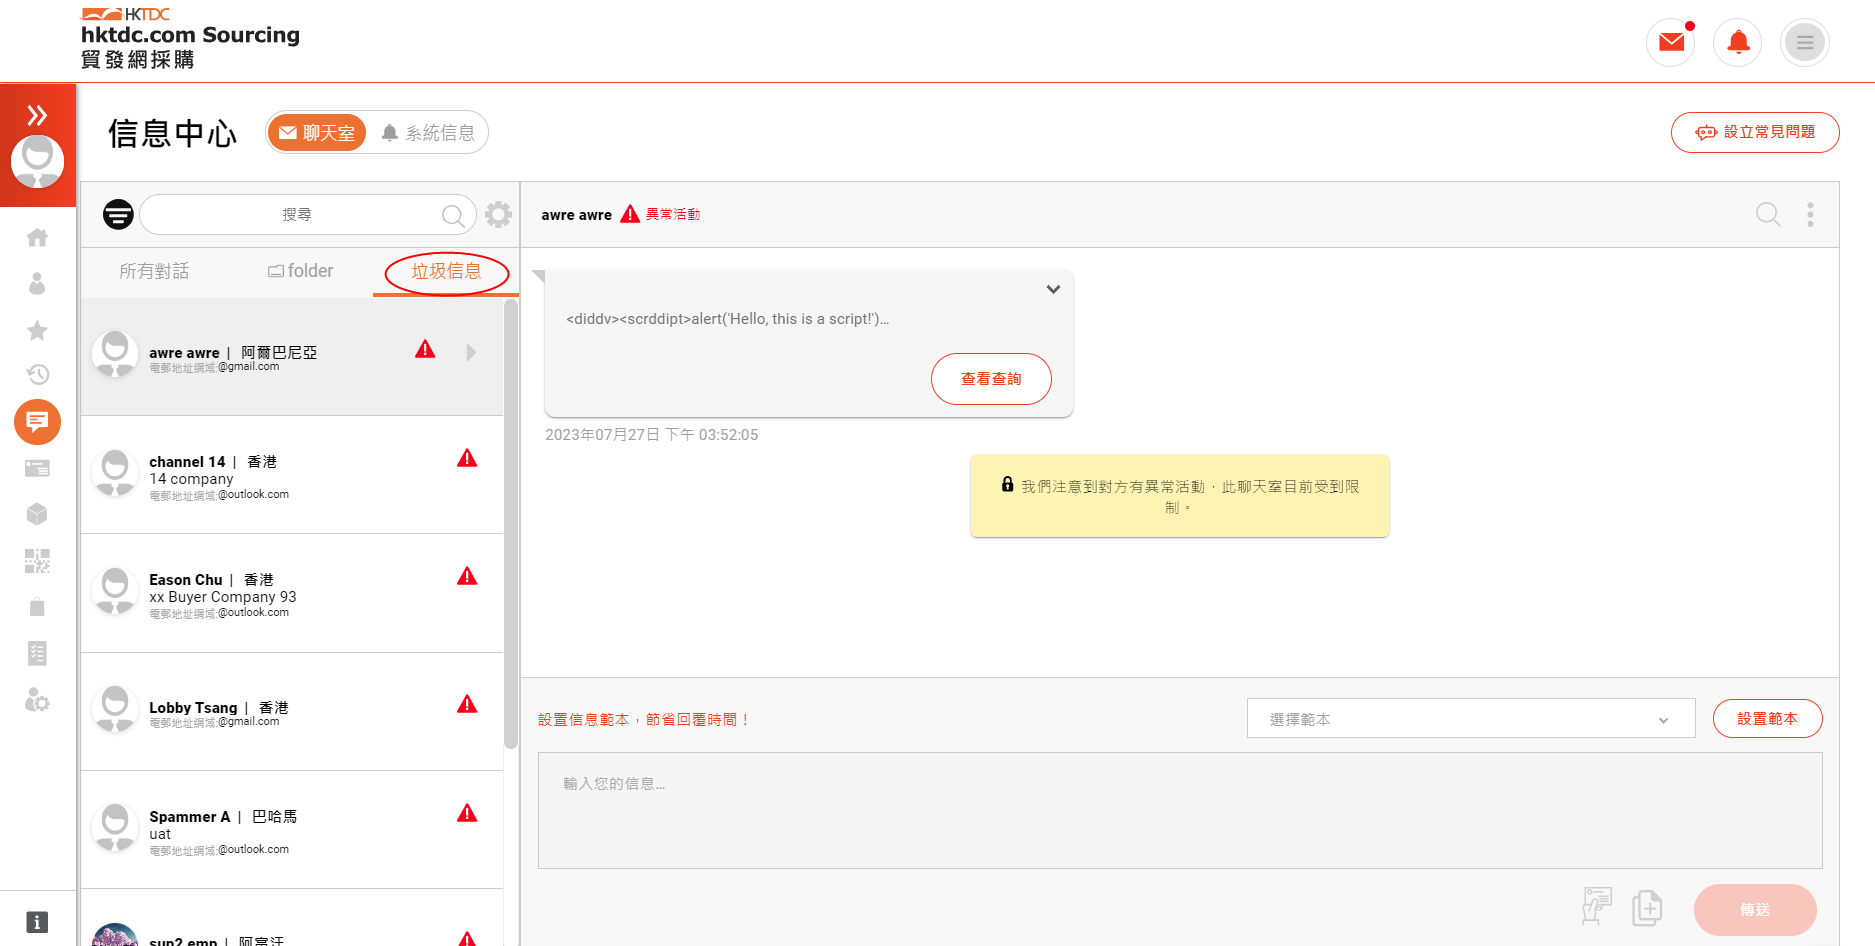Click the filter icon beside search box
The image size is (1875, 946).
(x=118, y=214)
